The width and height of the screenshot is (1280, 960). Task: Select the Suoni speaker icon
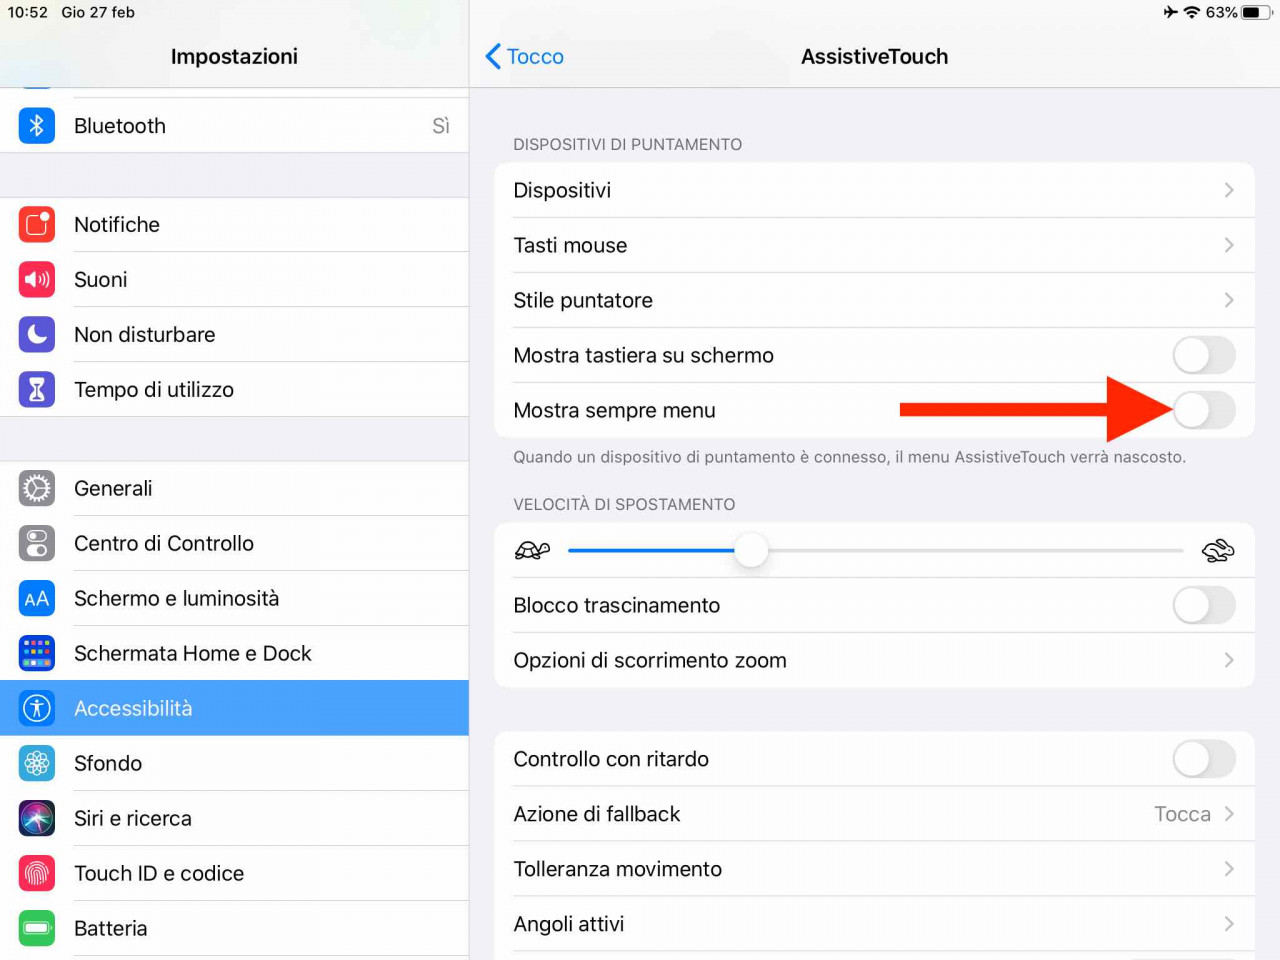[37, 280]
